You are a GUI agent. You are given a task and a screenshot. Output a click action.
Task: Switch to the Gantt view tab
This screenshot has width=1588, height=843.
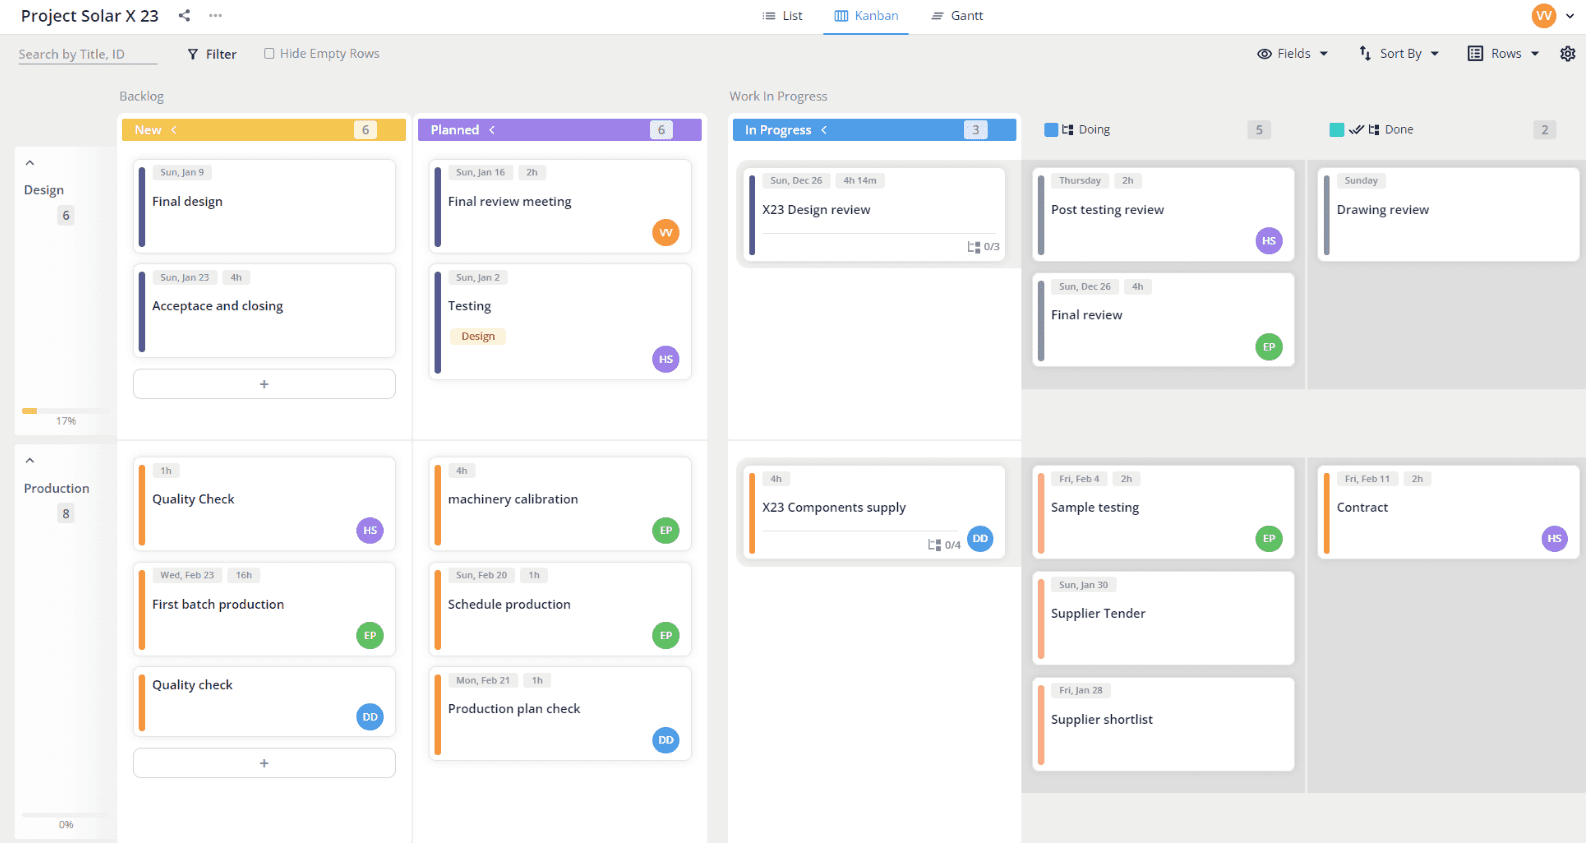pyautogui.click(x=957, y=16)
